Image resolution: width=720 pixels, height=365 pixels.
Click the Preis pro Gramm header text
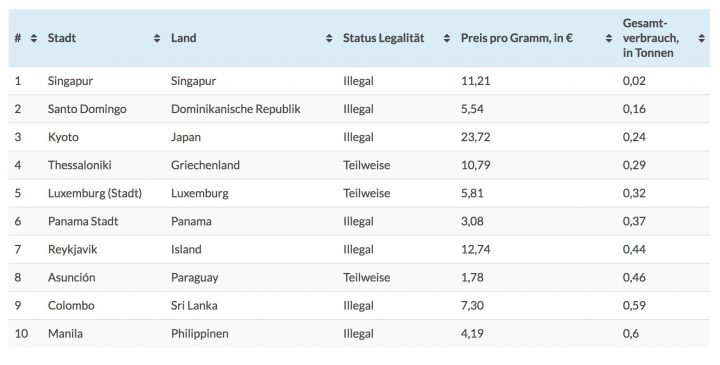(x=517, y=38)
